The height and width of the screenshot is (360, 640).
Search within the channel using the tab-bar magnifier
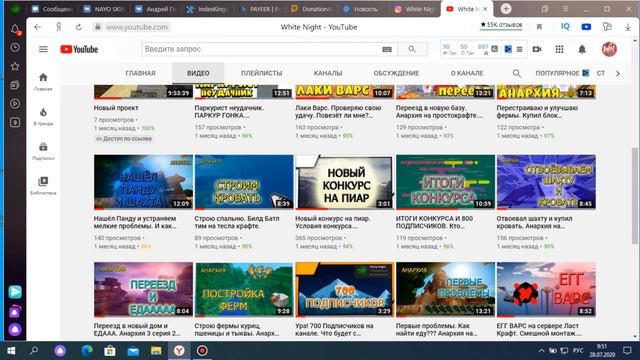(517, 73)
